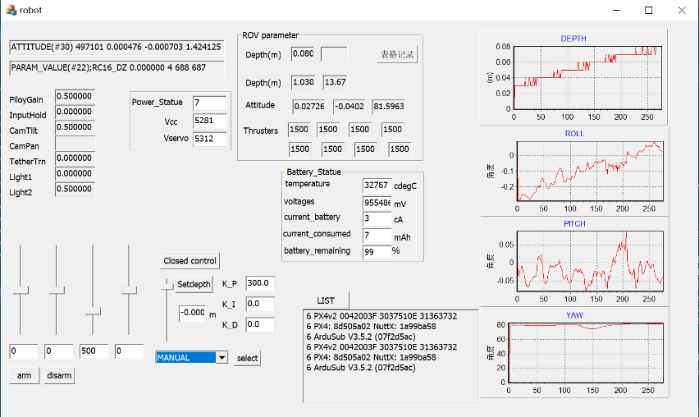Image resolution: width=699 pixels, height=417 pixels.
Task: Click the Closed control button
Action: (189, 261)
